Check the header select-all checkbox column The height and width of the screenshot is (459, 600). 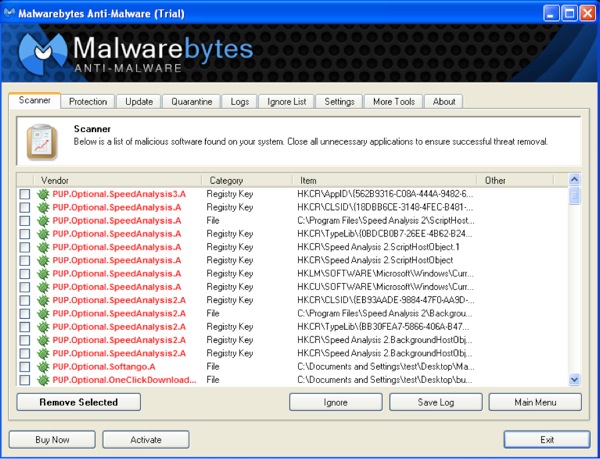coord(25,180)
